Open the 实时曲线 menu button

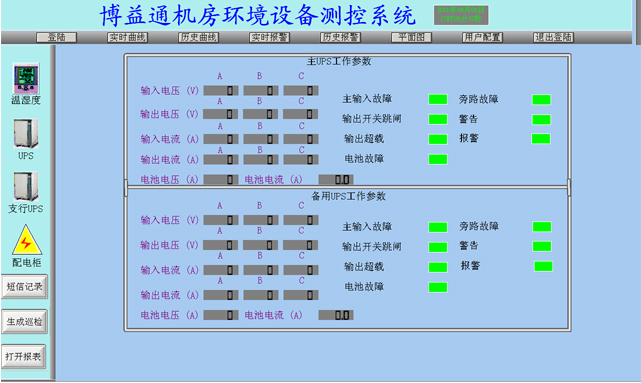click(127, 38)
